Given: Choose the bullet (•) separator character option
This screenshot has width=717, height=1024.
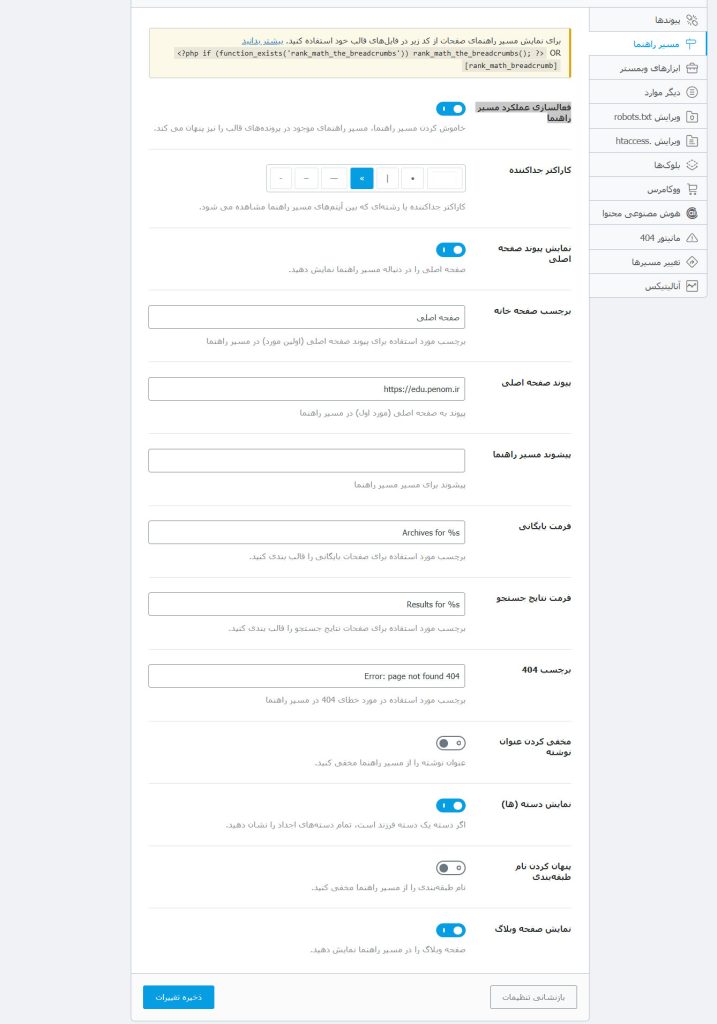Looking at the screenshot, I should (413, 179).
